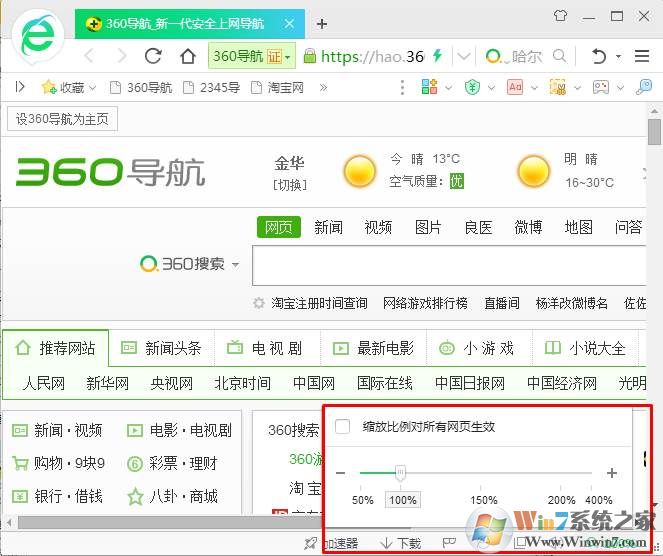Screen dimensions: 663x556
Task: Select the 新闻 search tab
Action: point(329,227)
